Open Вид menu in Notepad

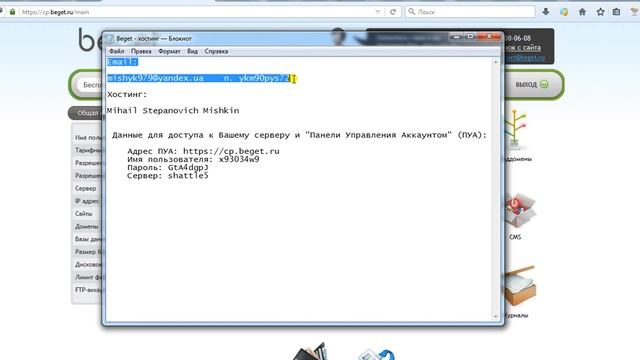[x=192, y=51]
